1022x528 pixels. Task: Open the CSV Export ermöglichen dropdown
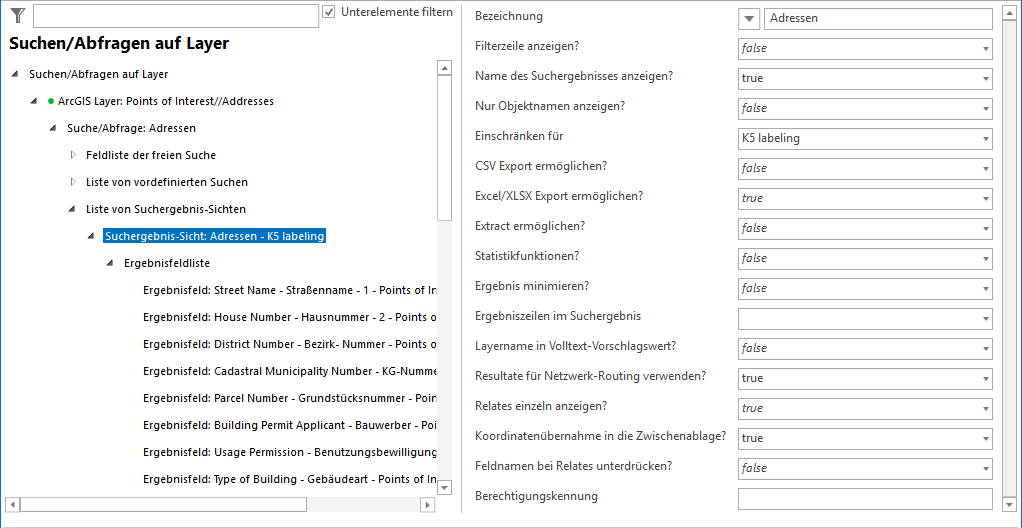tap(985, 168)
